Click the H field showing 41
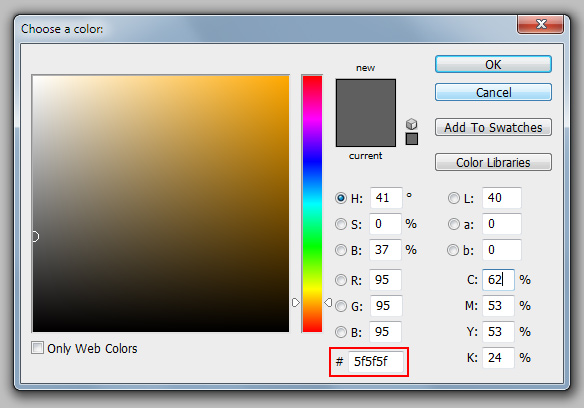This screenshot has height=408, width=584. click(386, 197)
